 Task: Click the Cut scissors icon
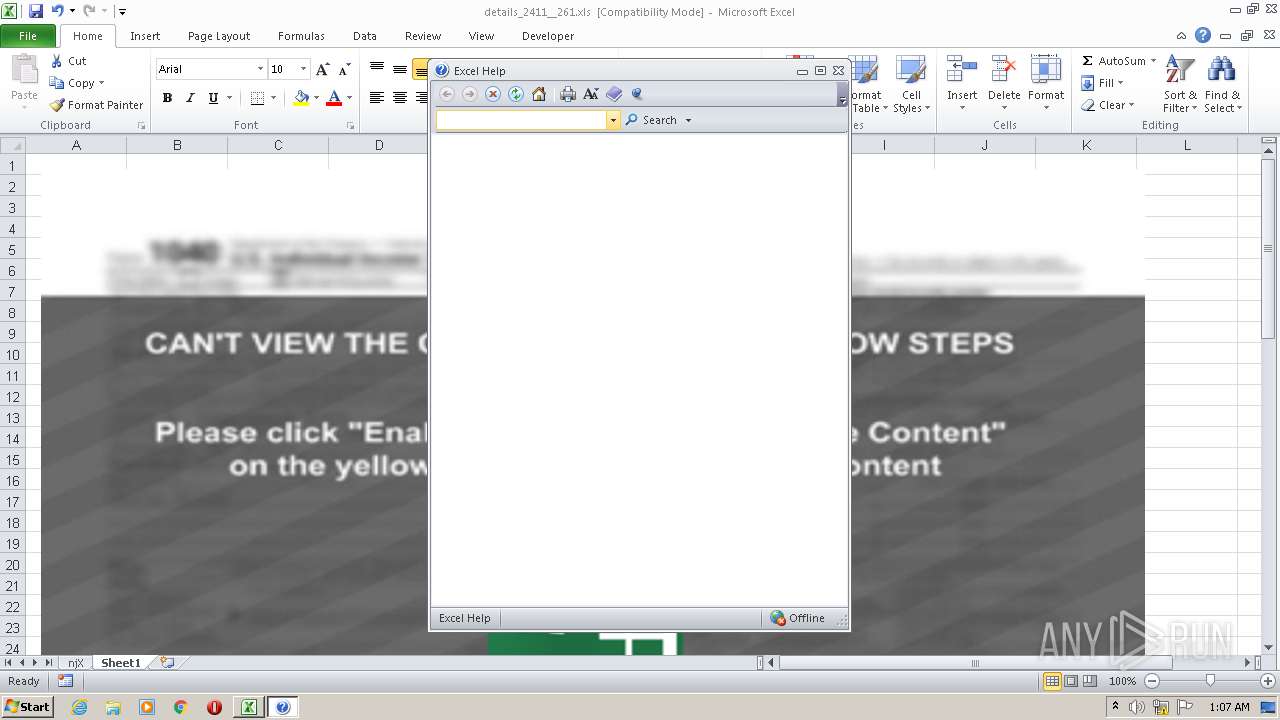click(56, 61)
